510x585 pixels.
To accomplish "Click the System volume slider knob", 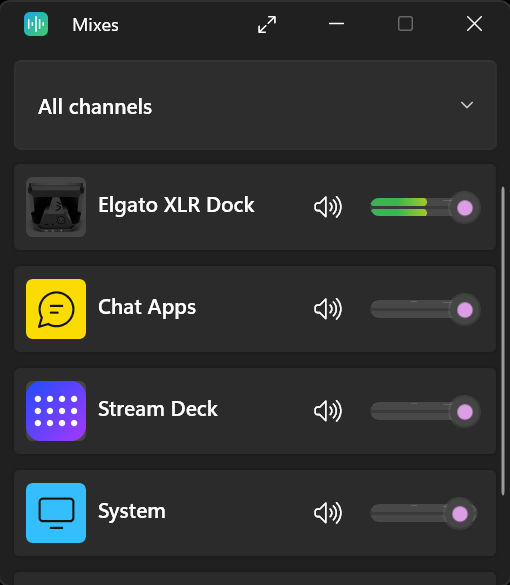I will point(460,514).
